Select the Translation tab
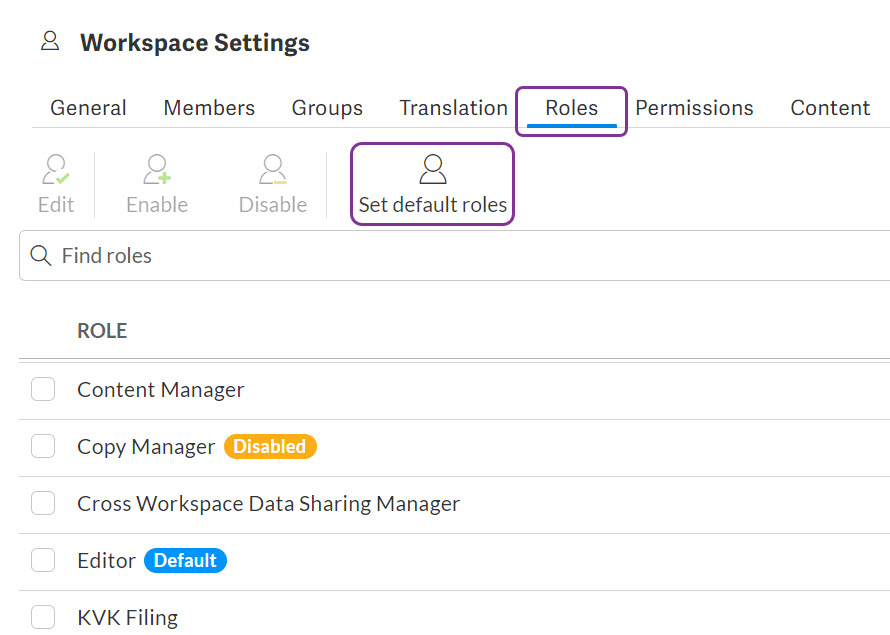Screen dimensions: 890x635 453,108
